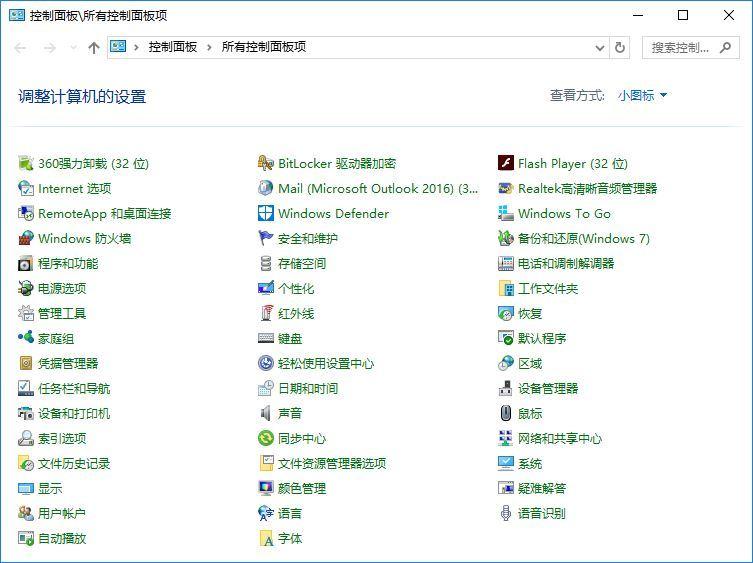Go forward with the forward arrow

[49, 48]
